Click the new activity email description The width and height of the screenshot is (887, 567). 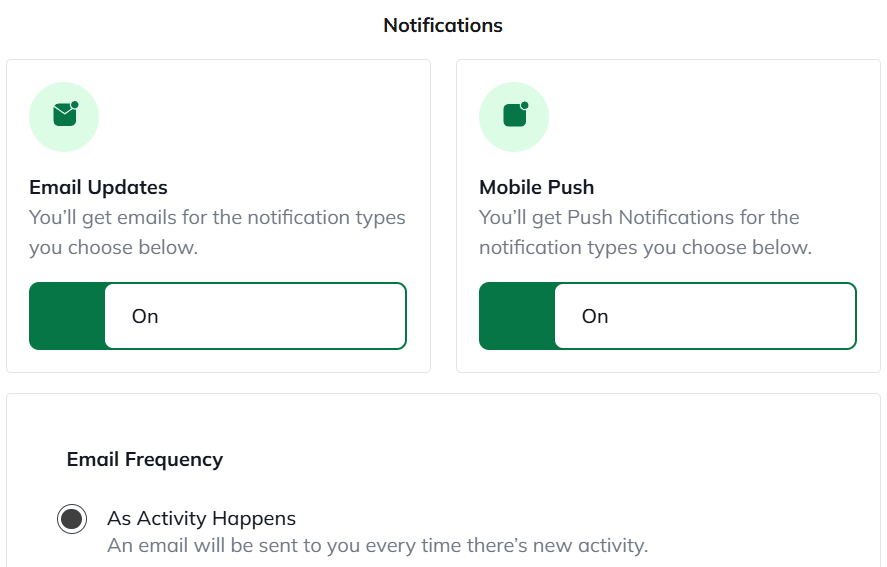377,546
